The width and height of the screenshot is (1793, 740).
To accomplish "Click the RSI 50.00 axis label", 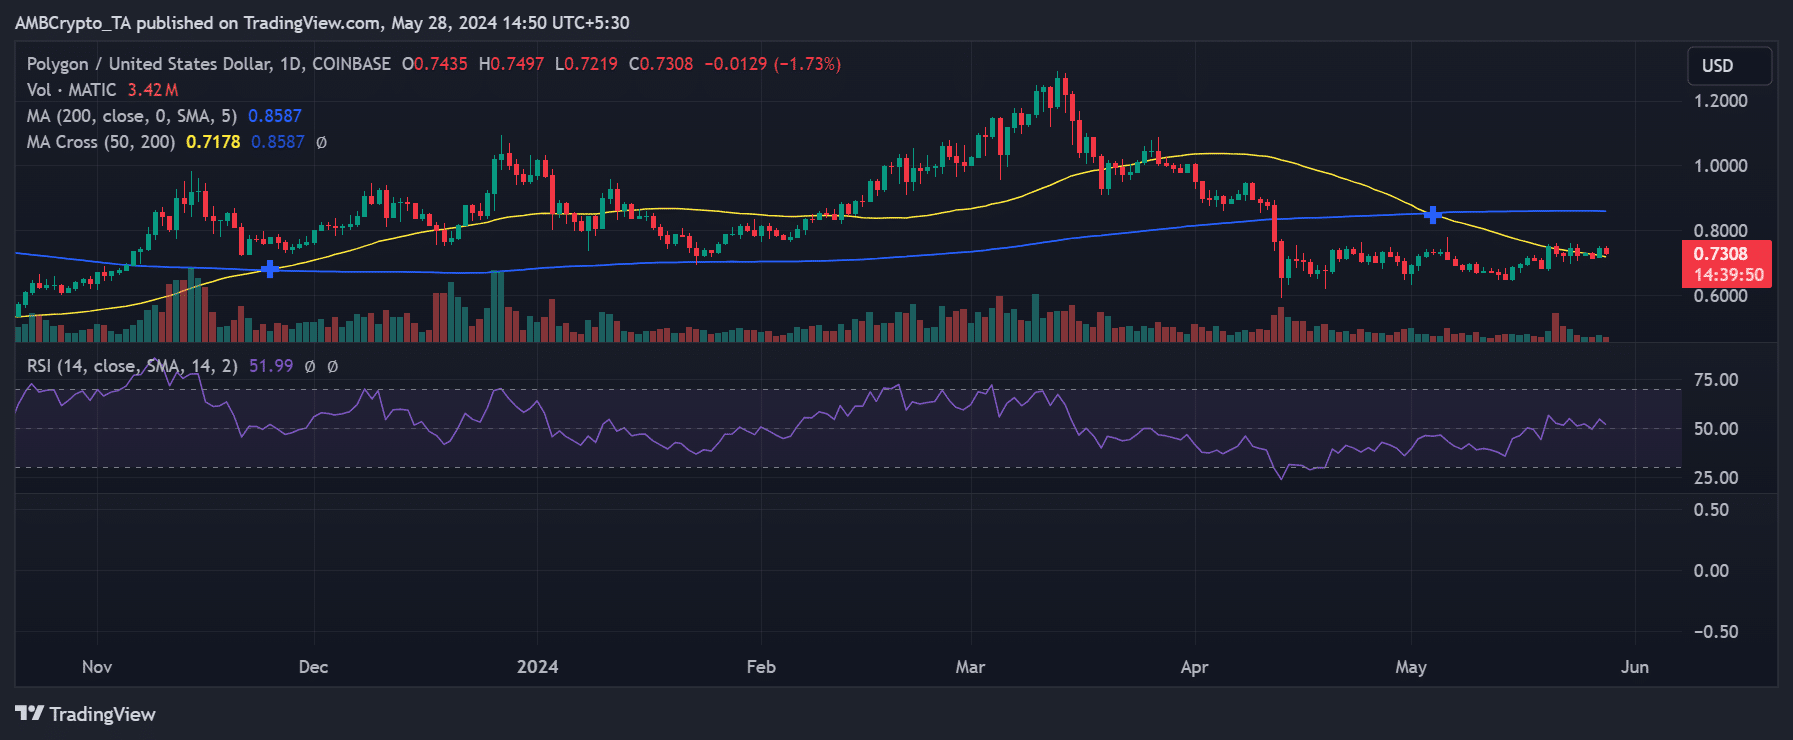I will coord(1716,429).
